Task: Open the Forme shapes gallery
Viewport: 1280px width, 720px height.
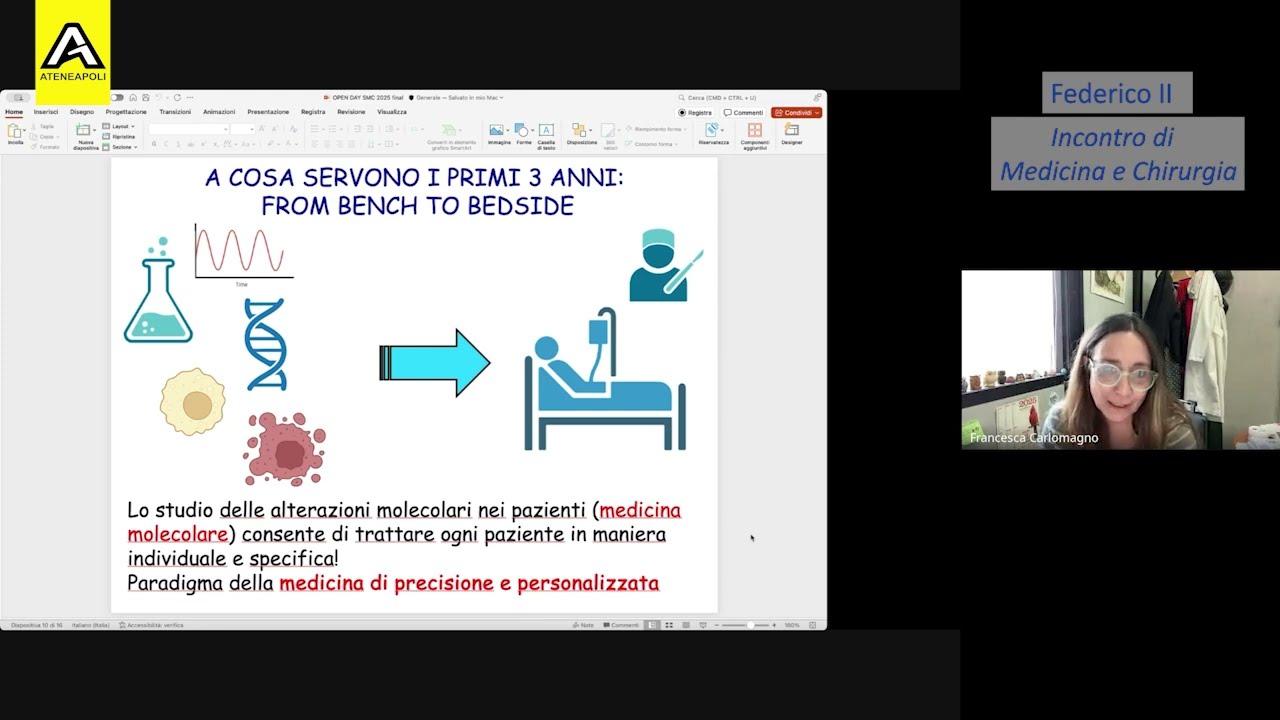Action: pos(522,130)
